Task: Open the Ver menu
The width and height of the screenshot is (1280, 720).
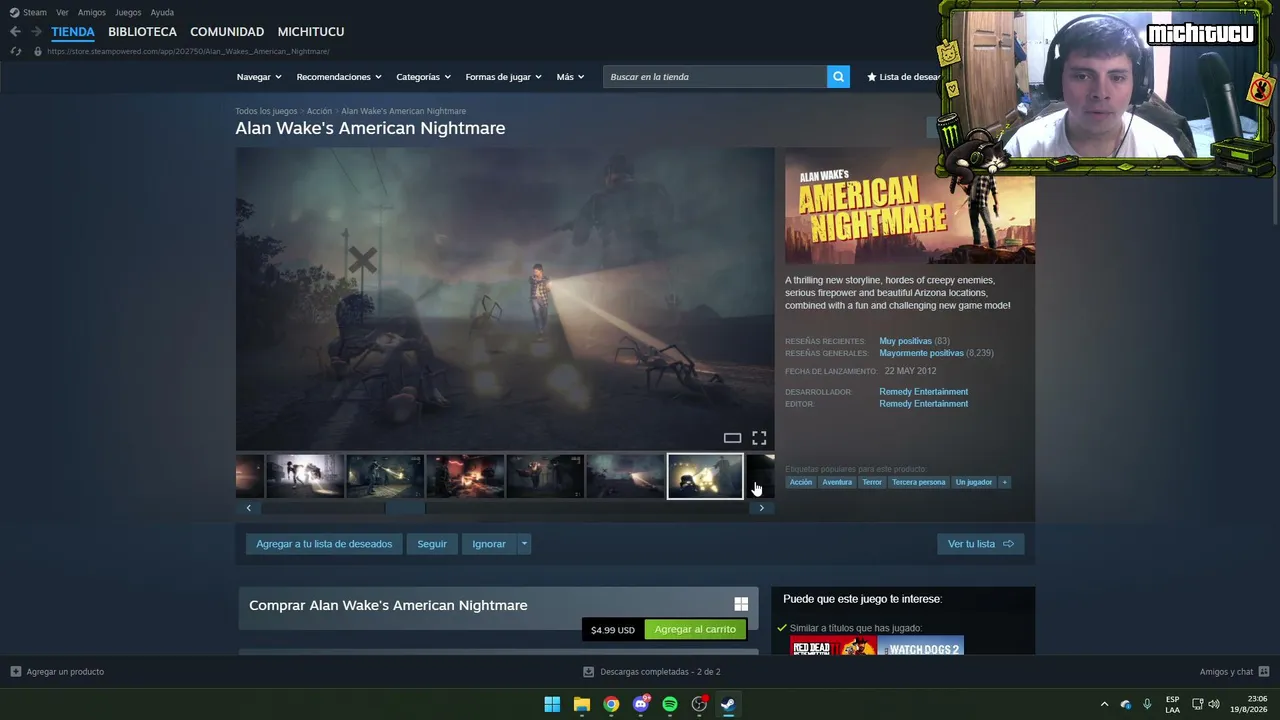Action: (x=63, y=13)
